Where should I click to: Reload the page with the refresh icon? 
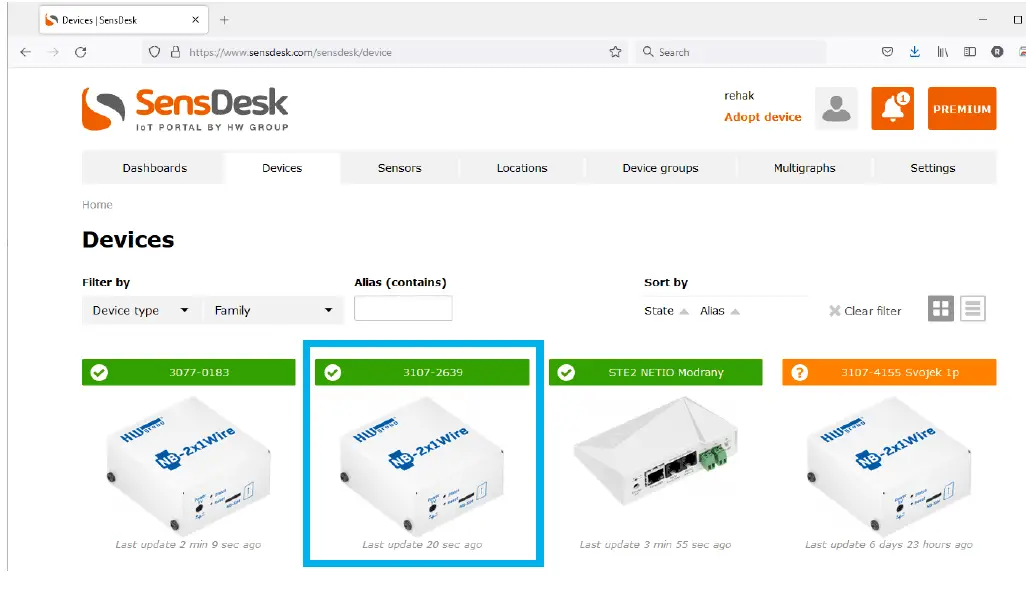(80, 52)
